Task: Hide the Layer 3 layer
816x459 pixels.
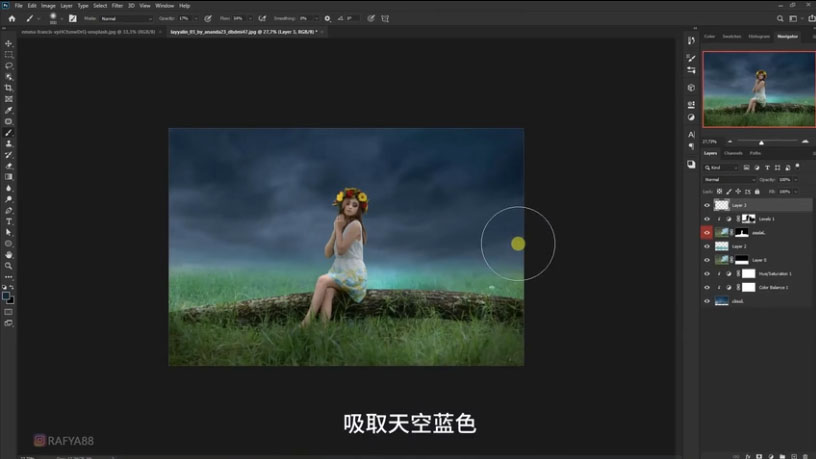Action: coord(707,205)
